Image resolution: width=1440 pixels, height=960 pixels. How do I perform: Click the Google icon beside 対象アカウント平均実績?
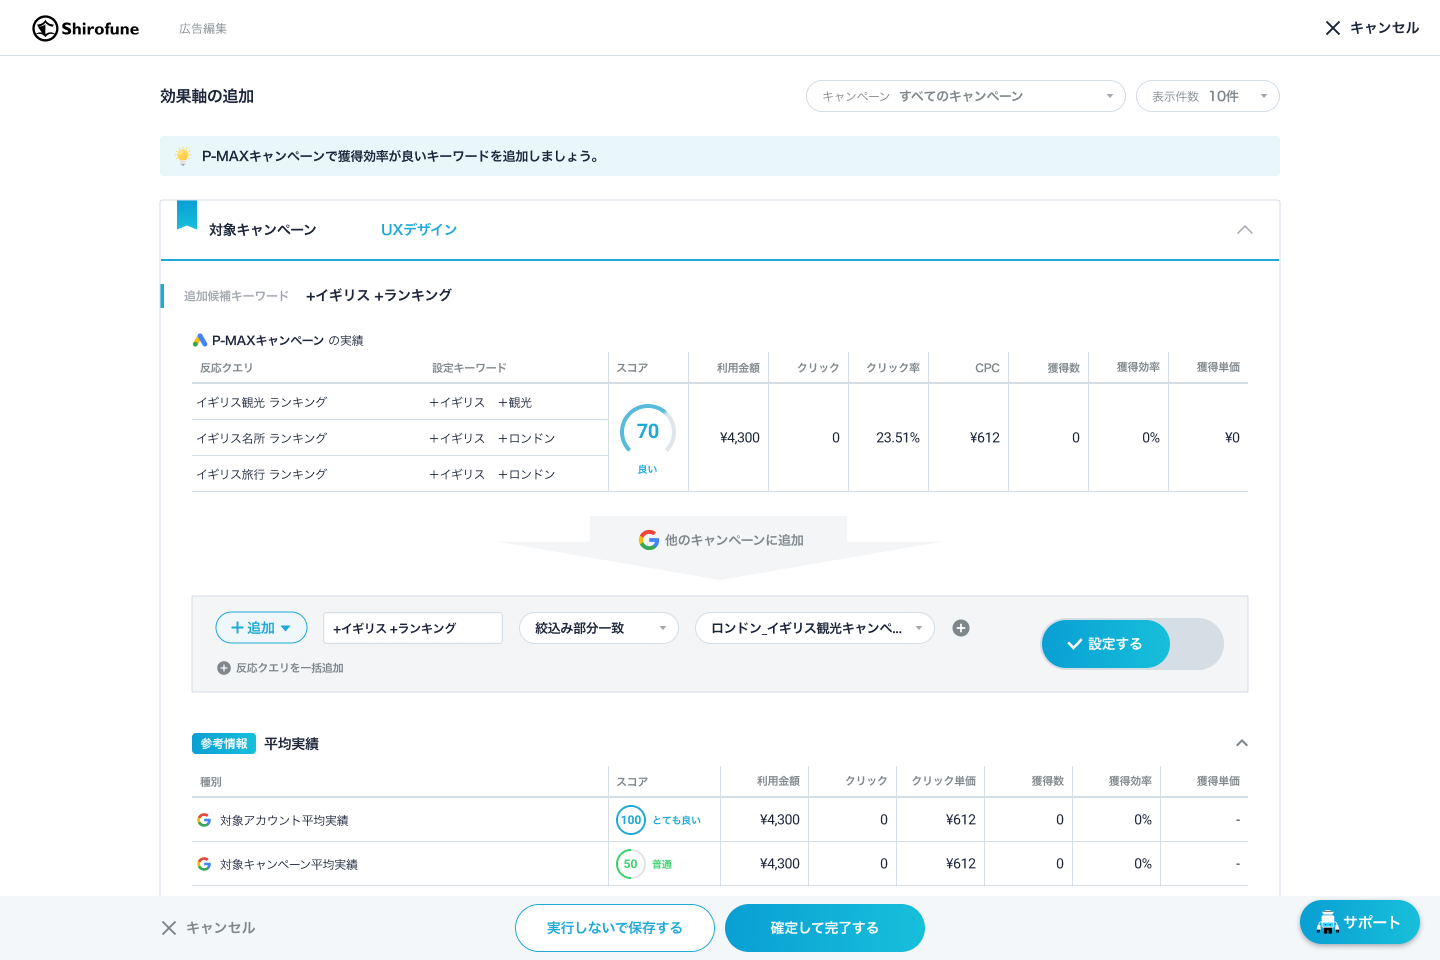click(x=204, y=819)
